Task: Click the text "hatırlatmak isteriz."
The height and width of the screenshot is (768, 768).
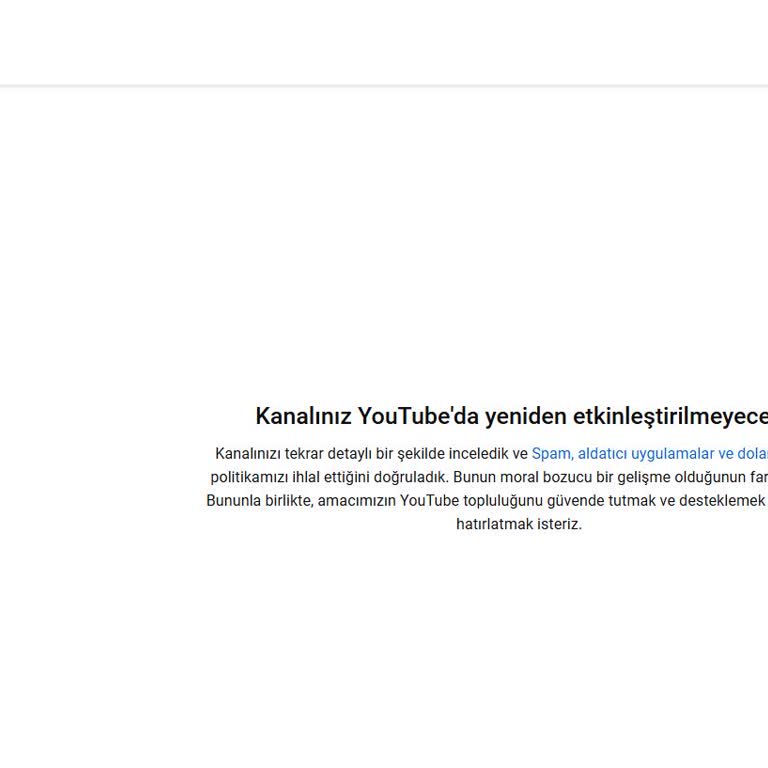Action: (519, 524)
